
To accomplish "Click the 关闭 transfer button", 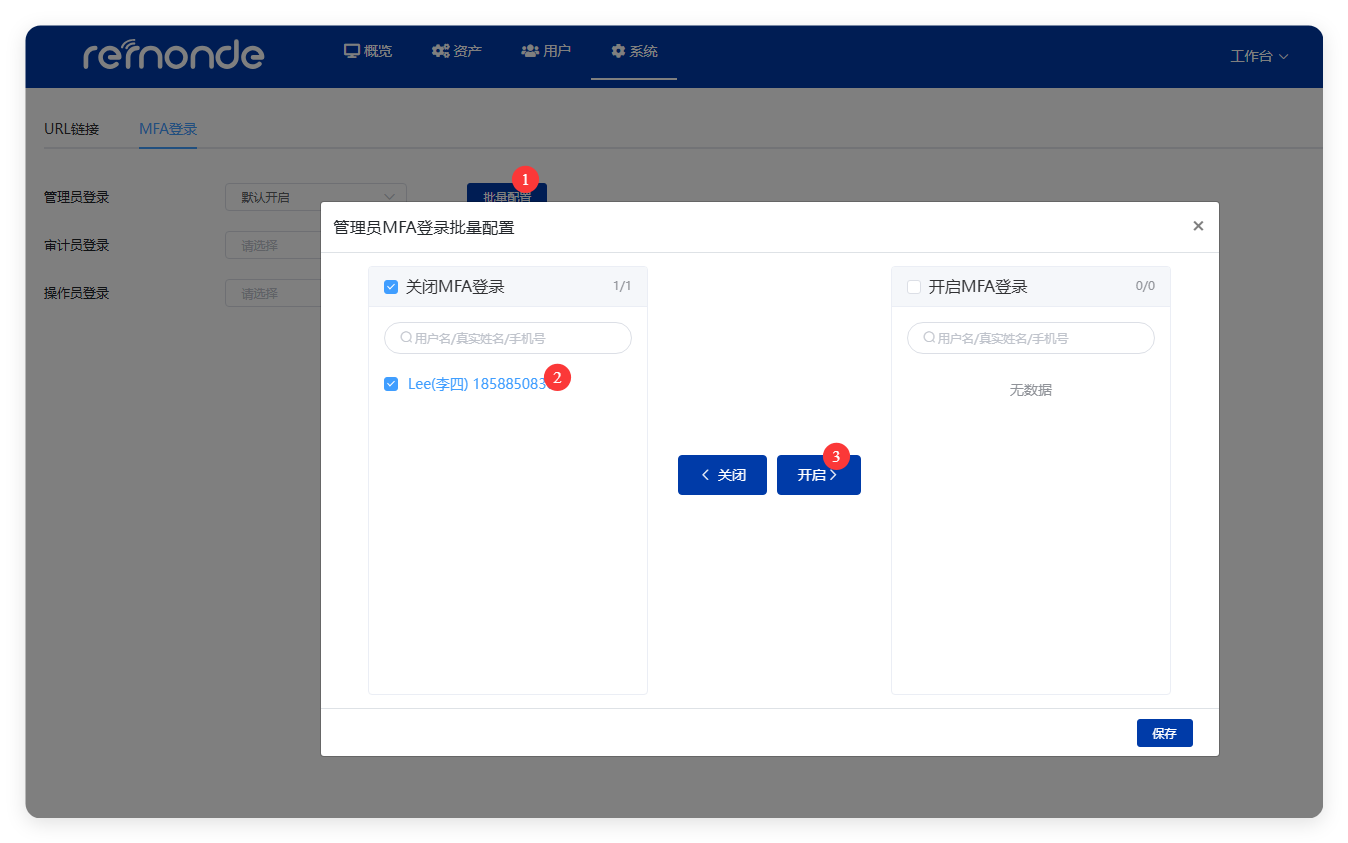I will point(722,474).
